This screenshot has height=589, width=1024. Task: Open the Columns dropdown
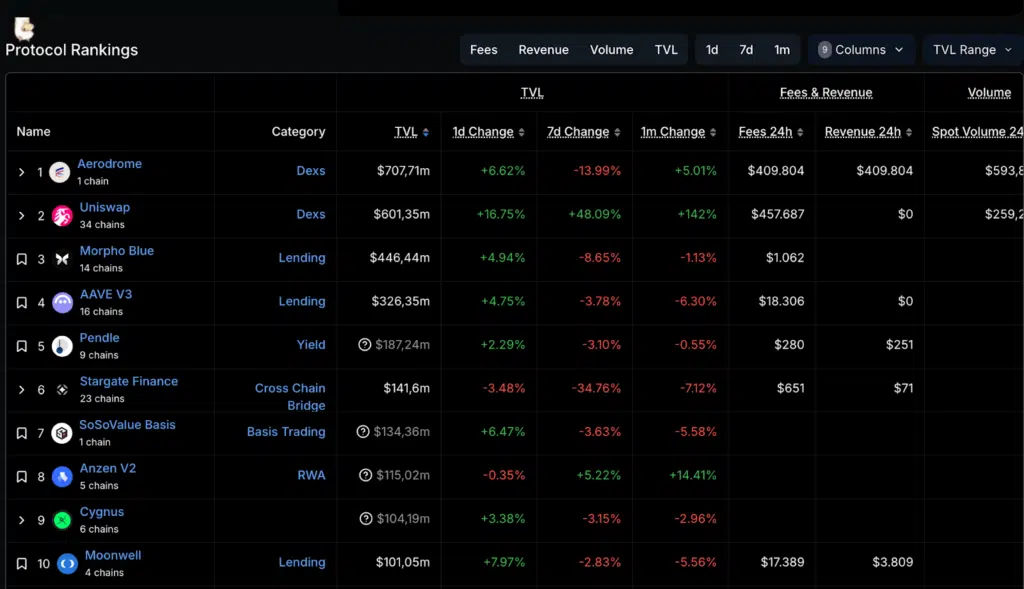point(860,50)
